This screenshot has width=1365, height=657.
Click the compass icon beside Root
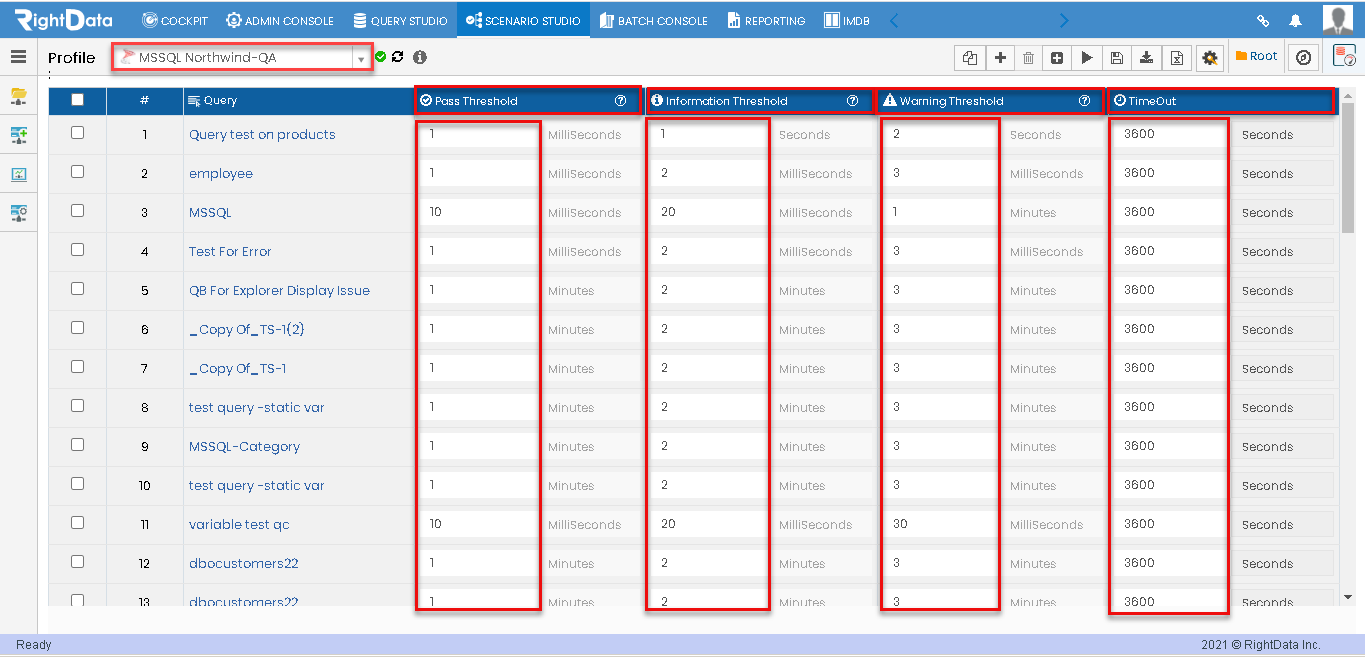tap(1303, 58)
